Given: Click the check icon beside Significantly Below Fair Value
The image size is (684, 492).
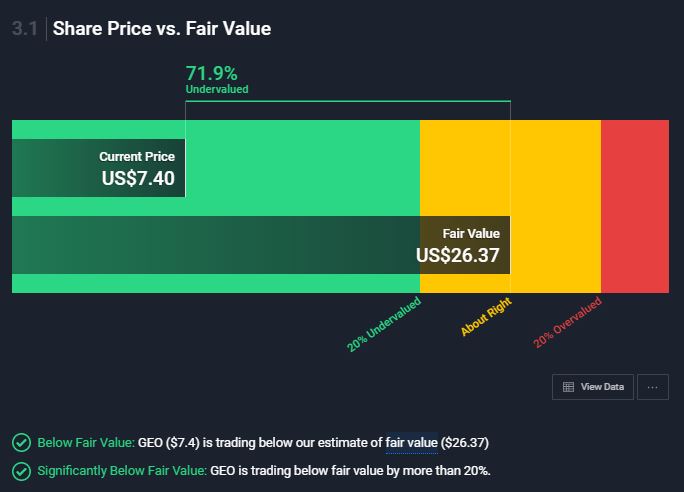Looking at the screenshot, I should [x=20, y=470].
